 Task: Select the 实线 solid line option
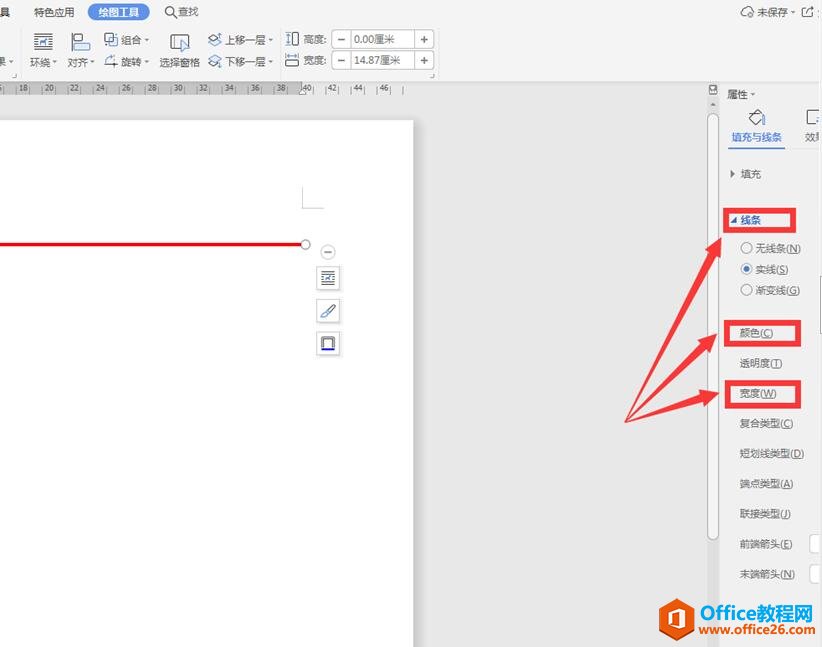pos(746,269)
